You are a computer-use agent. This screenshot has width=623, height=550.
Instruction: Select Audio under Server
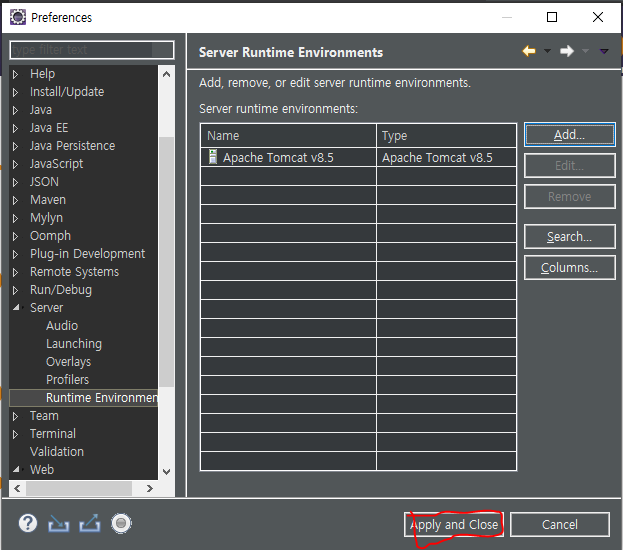62,325
